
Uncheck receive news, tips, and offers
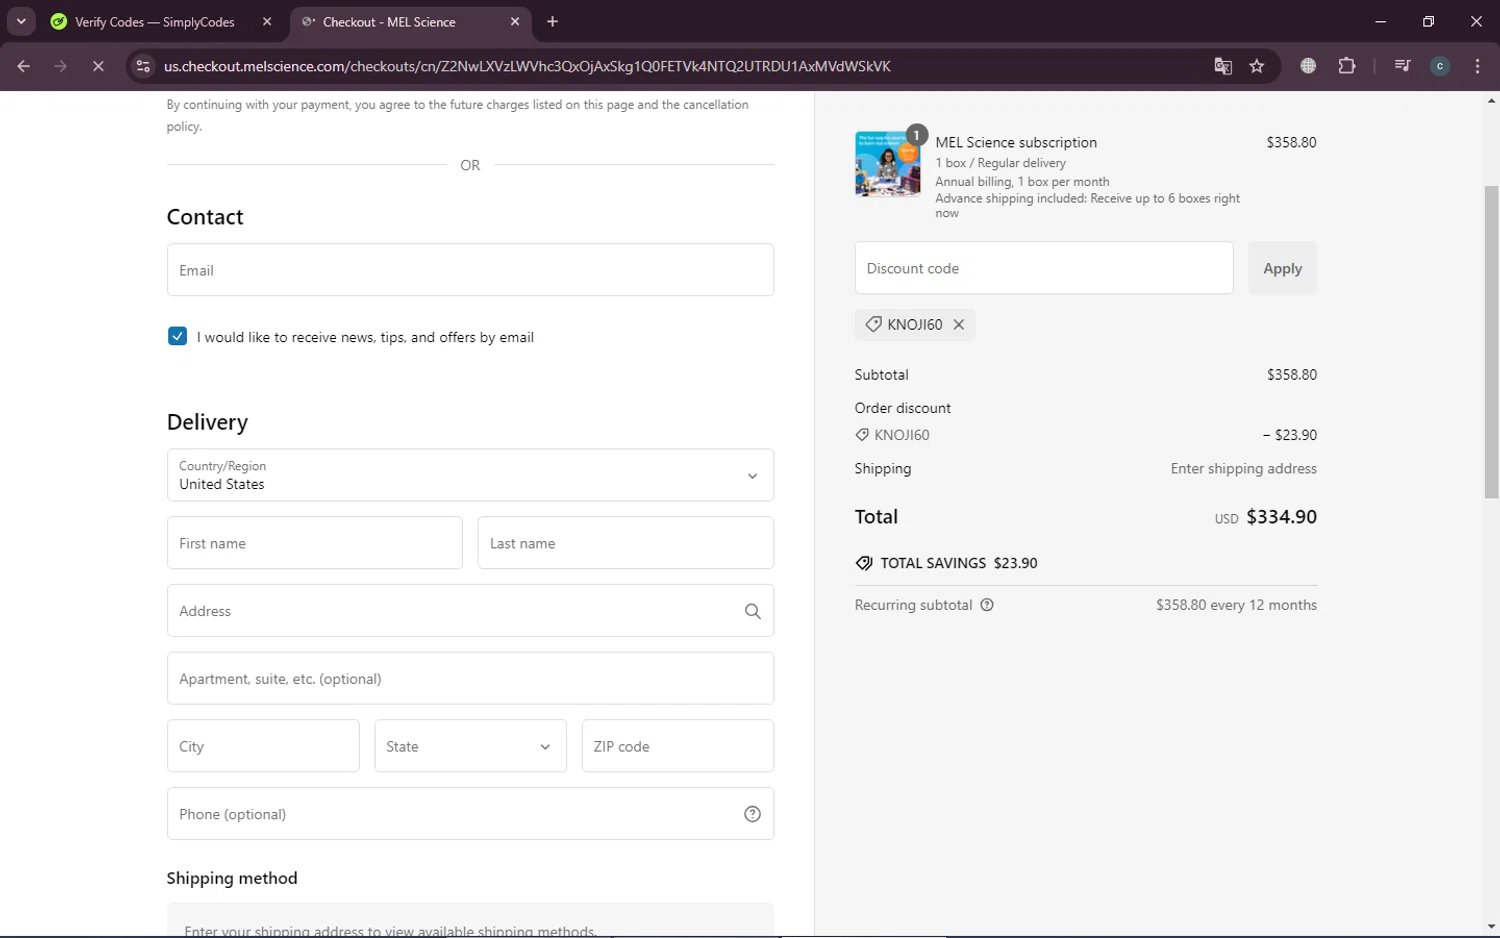[x=177, y=337]
